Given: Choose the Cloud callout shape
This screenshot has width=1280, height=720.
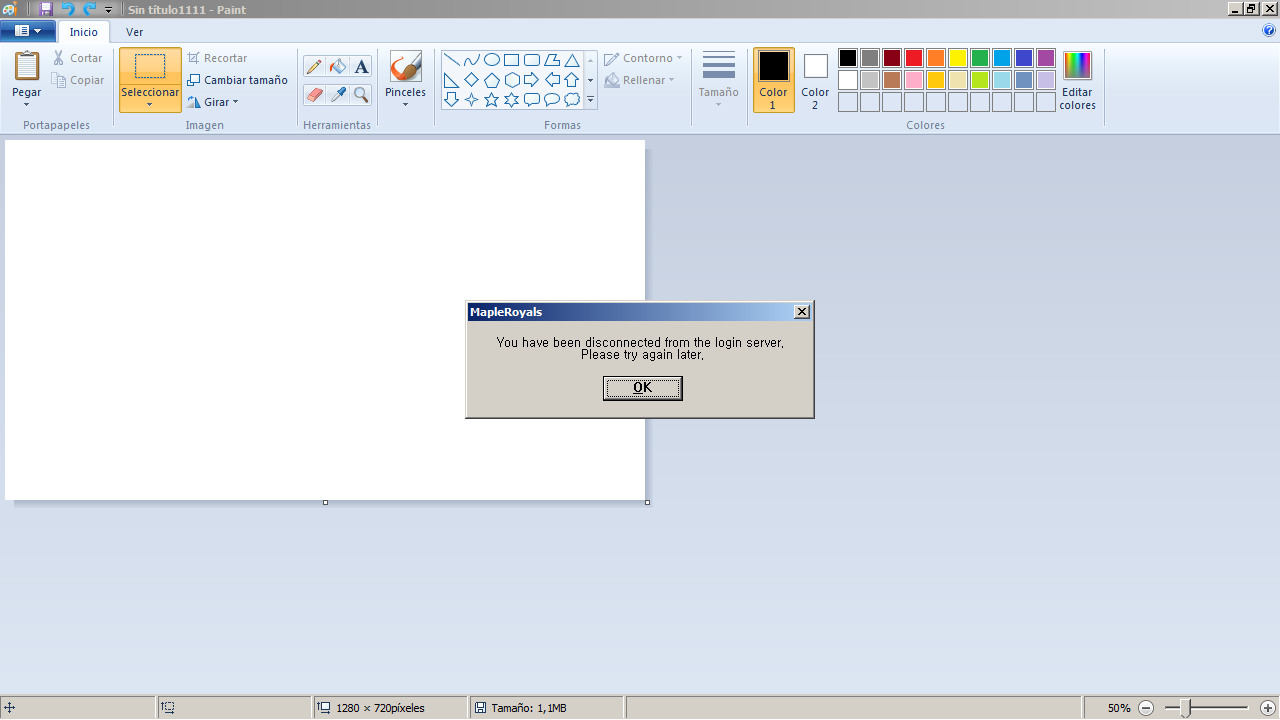Looking at the screenshot, I should pos(571,100).
